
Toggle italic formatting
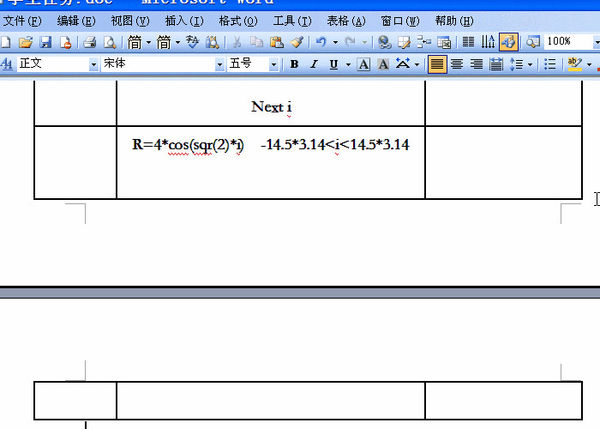coord(314,64)
